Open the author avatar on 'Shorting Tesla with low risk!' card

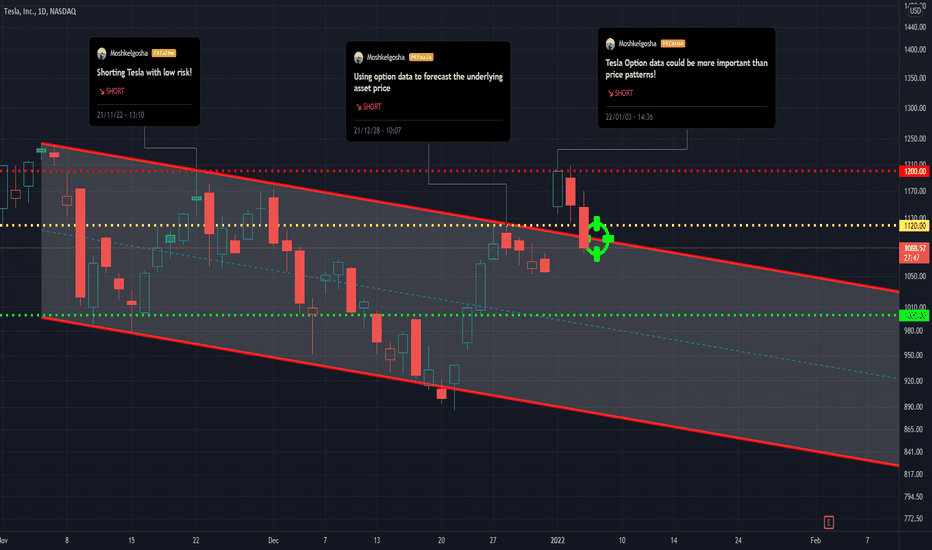point(102,54)
